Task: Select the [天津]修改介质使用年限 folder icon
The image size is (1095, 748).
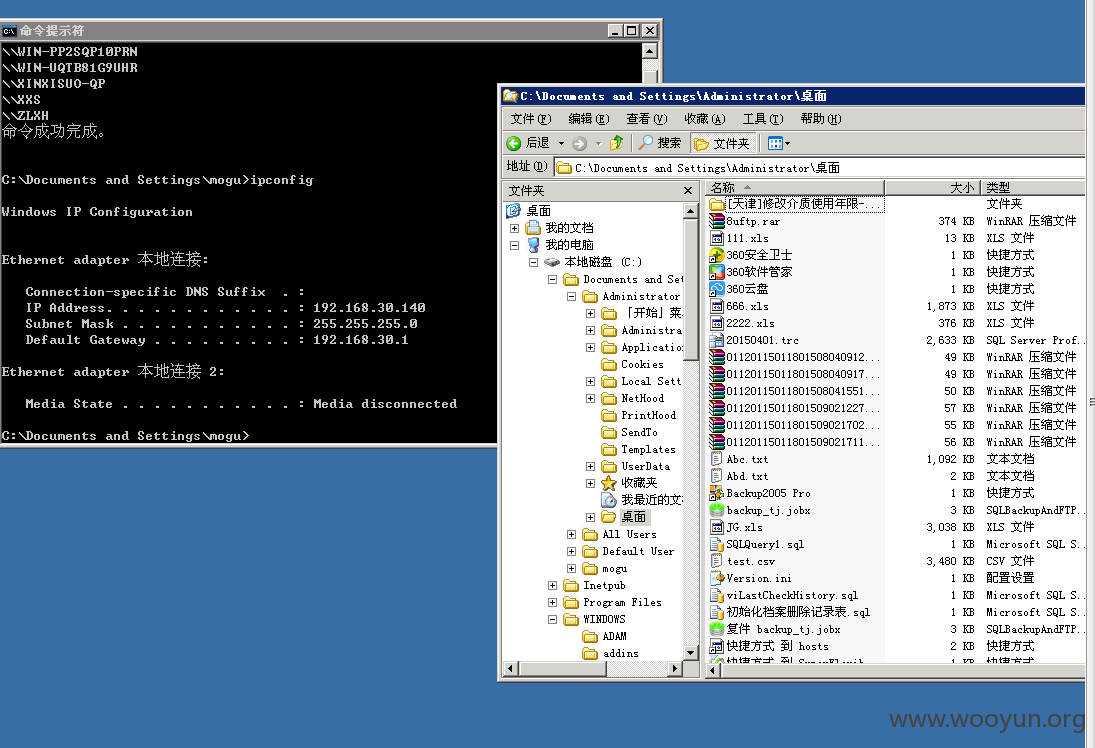Action: [x=716, y=204]
